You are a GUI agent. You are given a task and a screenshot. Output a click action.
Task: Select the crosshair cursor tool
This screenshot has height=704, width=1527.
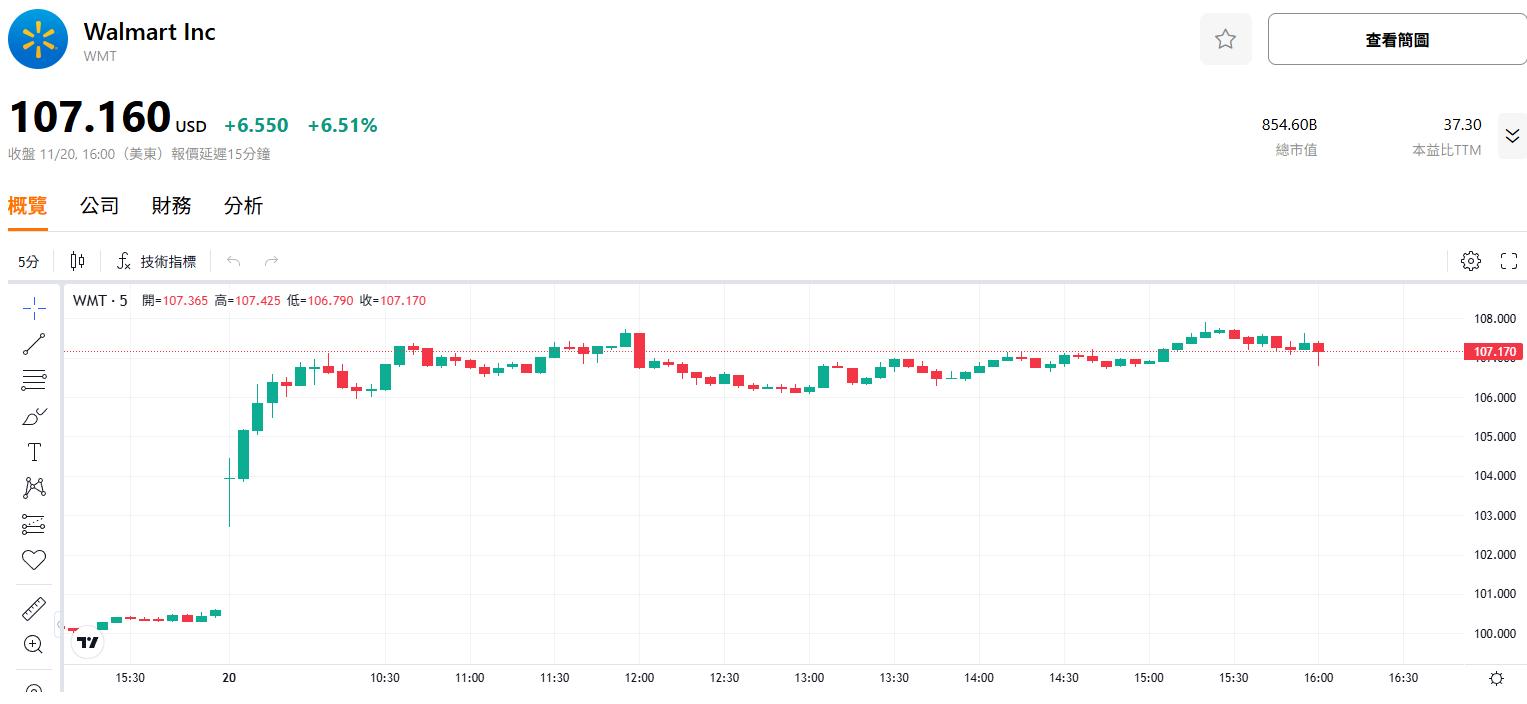click(34, 309)
